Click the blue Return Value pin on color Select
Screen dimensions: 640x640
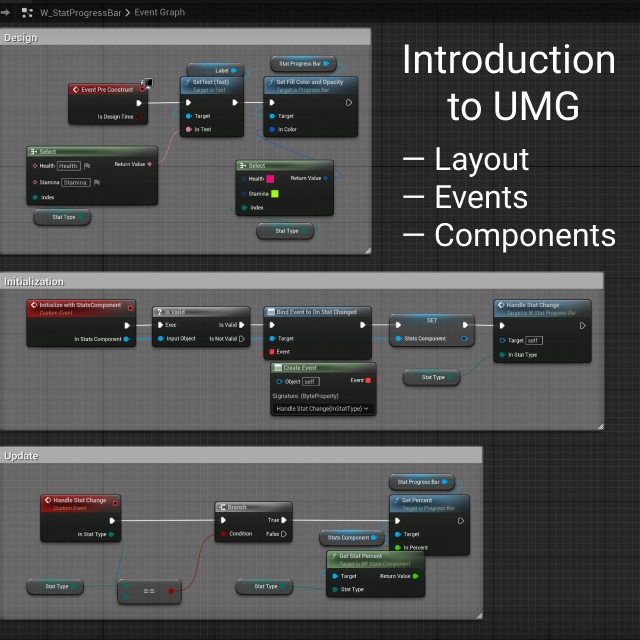(326, 178)
